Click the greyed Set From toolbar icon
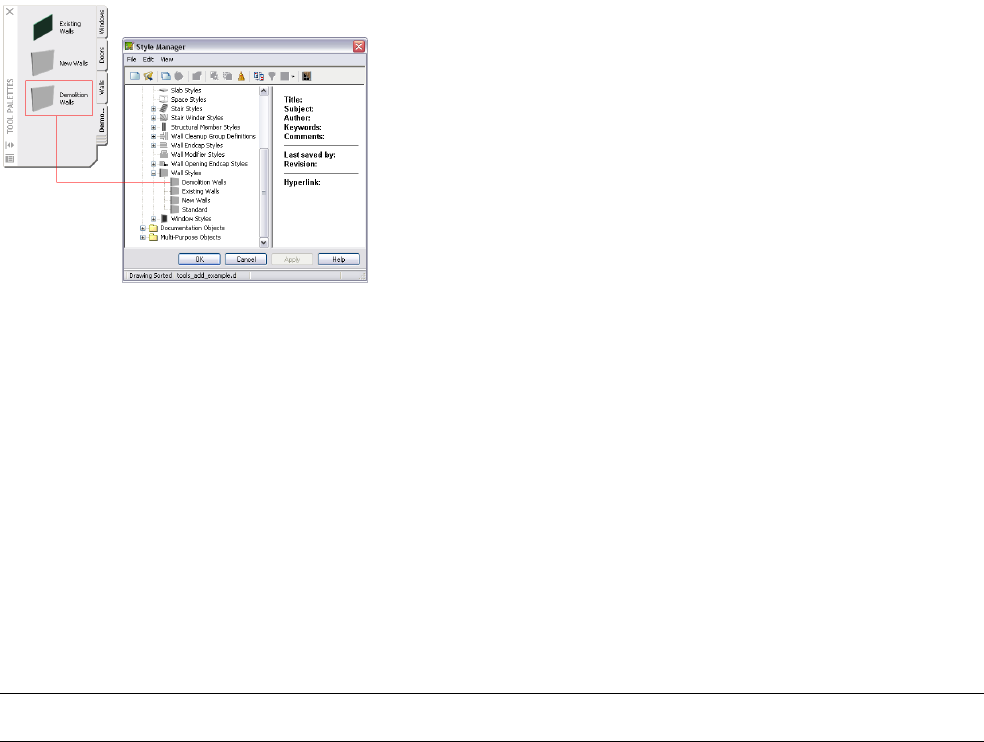 tap(227, 76)
